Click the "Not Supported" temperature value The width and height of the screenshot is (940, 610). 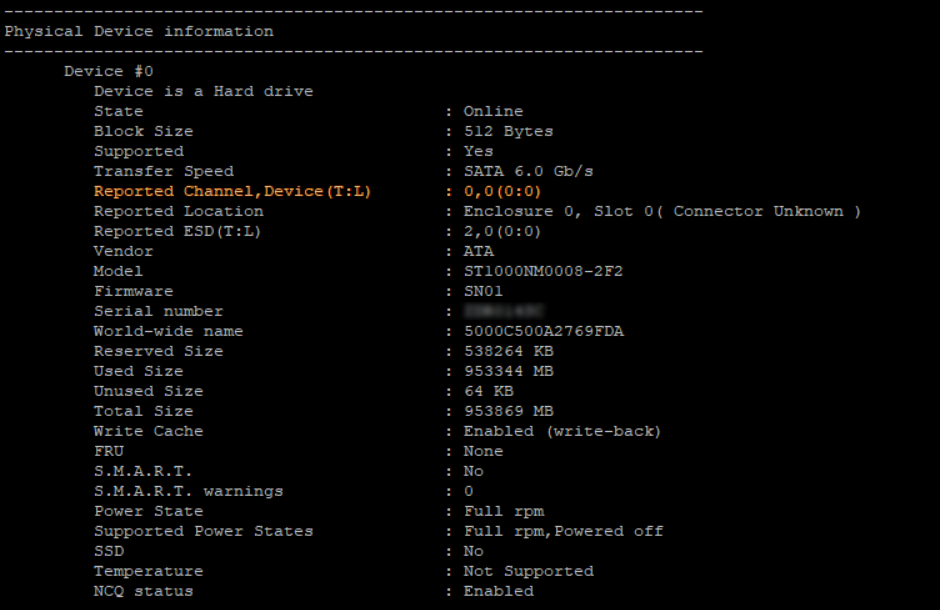[x=528, y=571]
